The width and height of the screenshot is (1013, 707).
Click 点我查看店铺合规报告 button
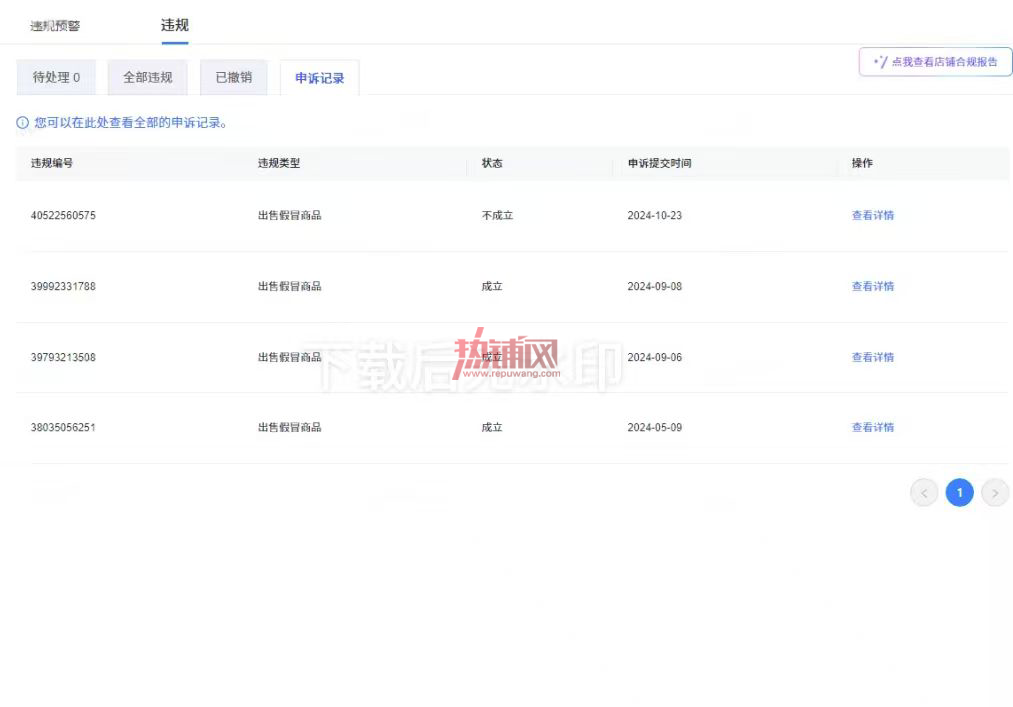coord(935,62)
